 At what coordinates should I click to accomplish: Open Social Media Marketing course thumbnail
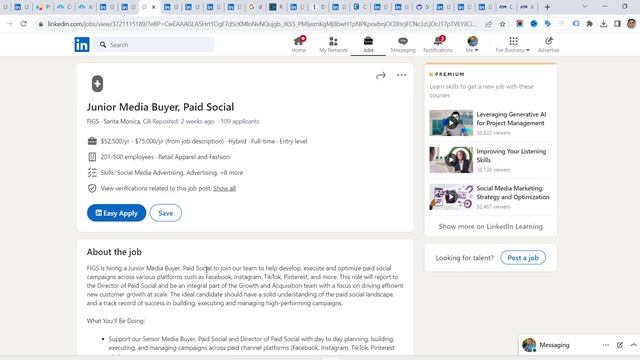[x=451, y=197]
